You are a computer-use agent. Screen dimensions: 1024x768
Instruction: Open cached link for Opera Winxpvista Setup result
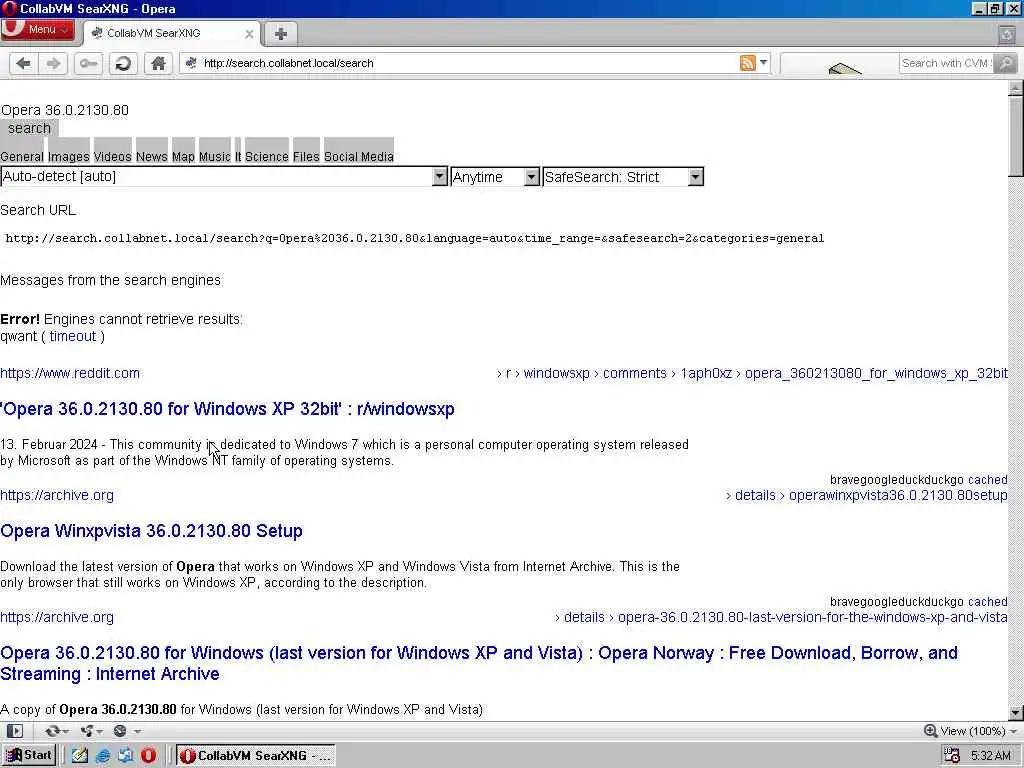987,602
